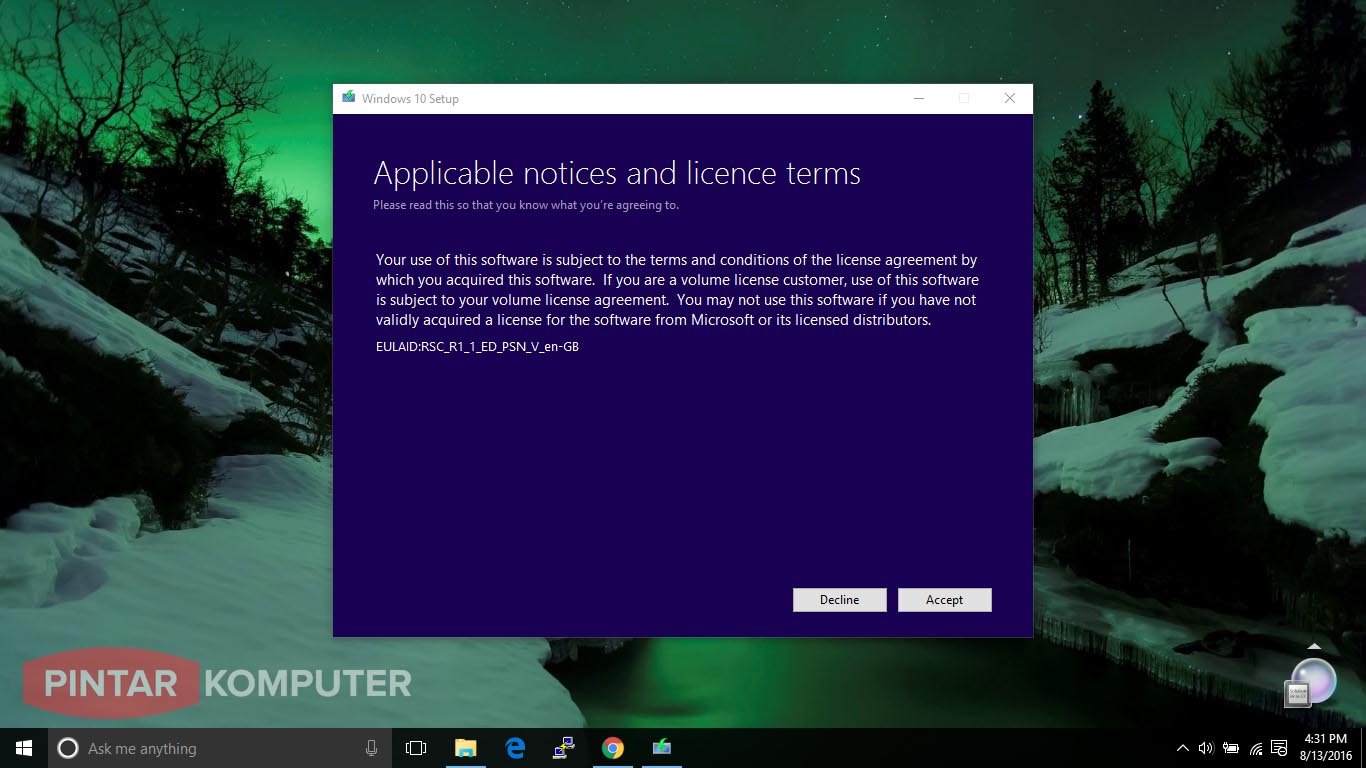The height and width of the screenshot is (768, 1366).
Task: Click the EULAID:RSC_R1_1_ED_PSN_V_en-GB text
Action: click(477, 347)
